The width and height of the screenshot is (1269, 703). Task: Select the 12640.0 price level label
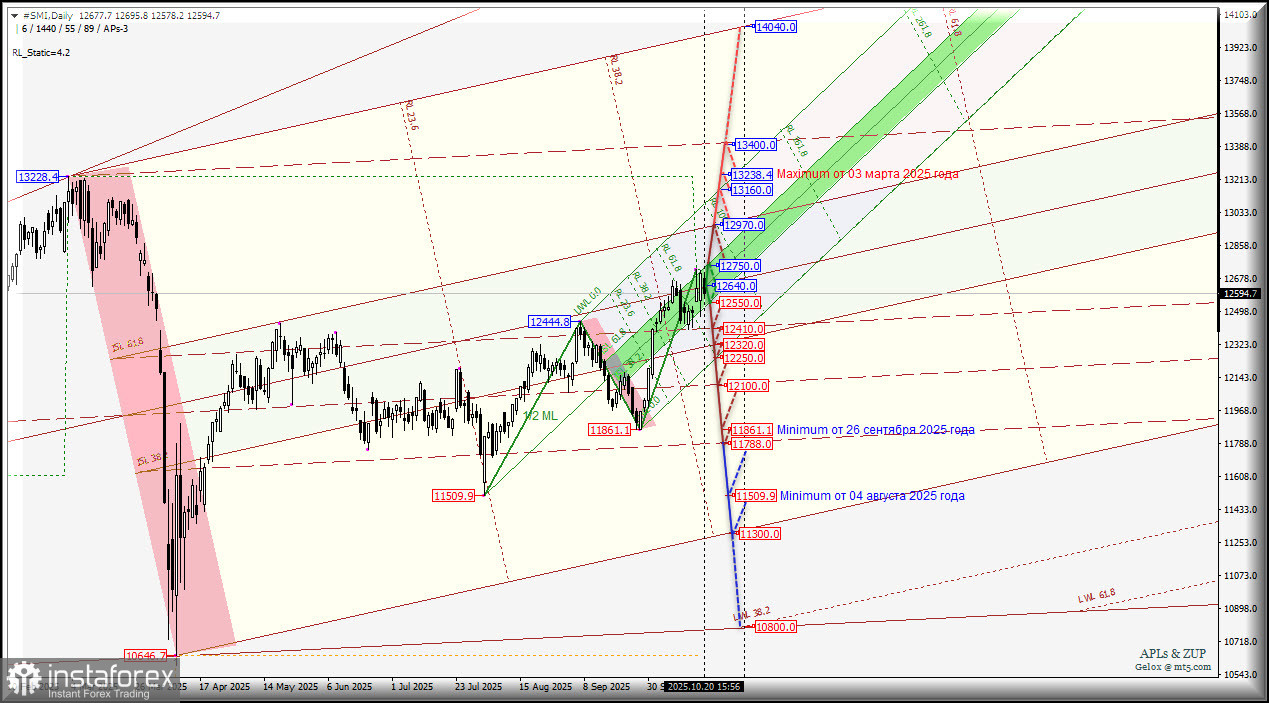point(736,286)
